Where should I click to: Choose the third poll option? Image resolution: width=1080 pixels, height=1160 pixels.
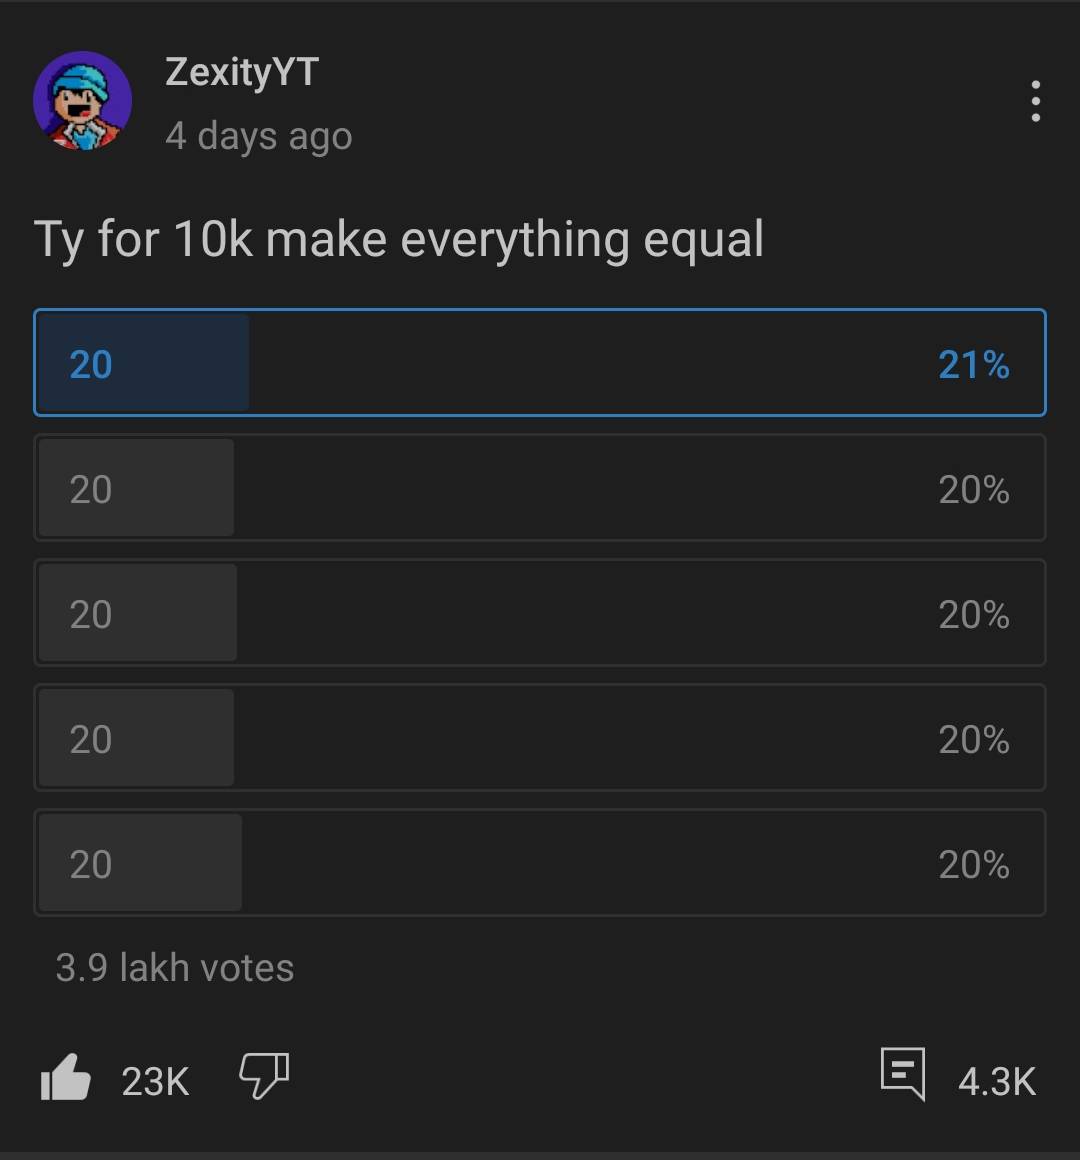(540, 613)
